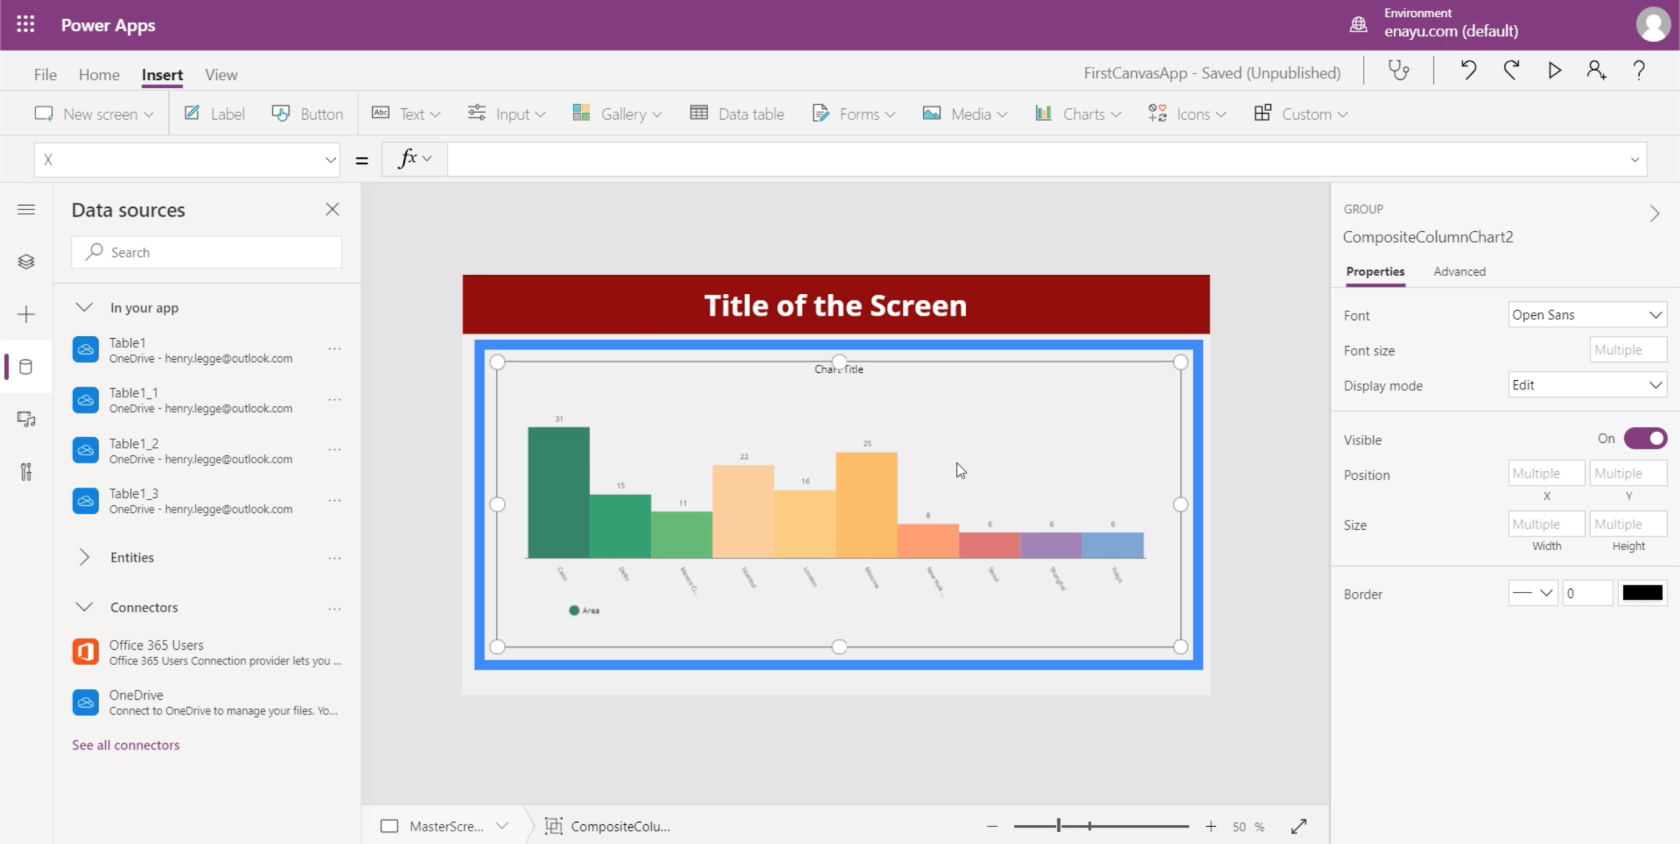Switch to the Home tab
This screenshot has width=1680, height=844.
[x=99, y=74]
